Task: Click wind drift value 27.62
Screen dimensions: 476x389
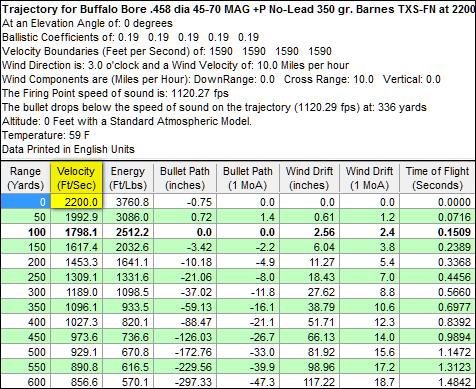Action: [x=309, y=292]
